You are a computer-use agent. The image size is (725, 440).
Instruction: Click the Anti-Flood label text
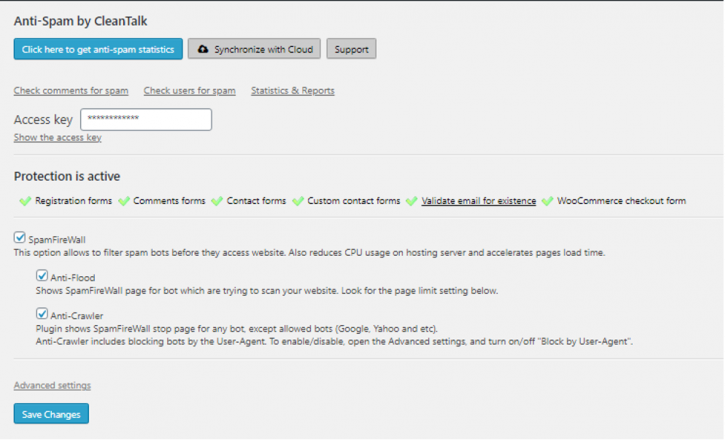tap(73, 278)
